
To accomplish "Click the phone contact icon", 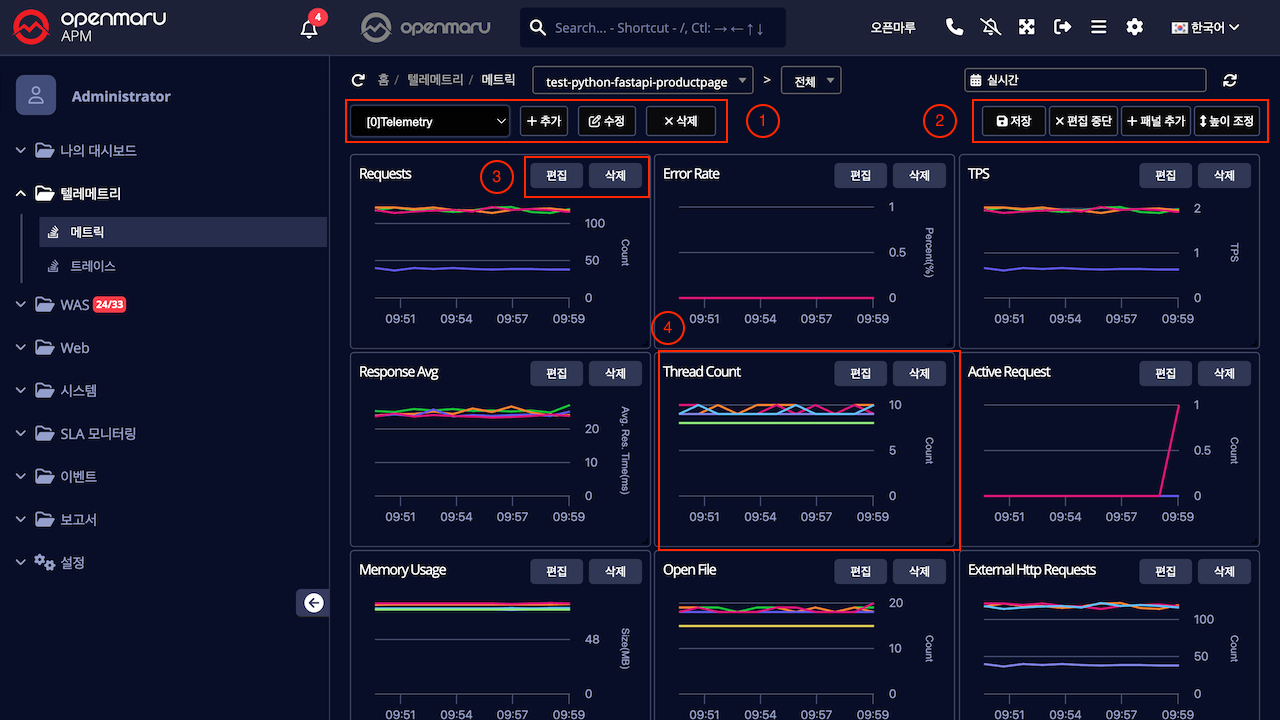I will (954, 28).
